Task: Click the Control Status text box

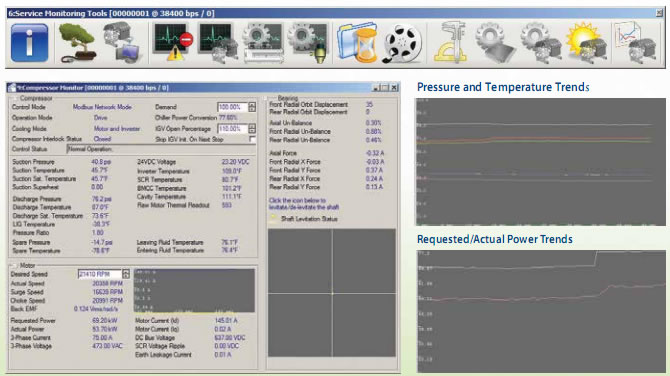Action: (x=162, y=149)
